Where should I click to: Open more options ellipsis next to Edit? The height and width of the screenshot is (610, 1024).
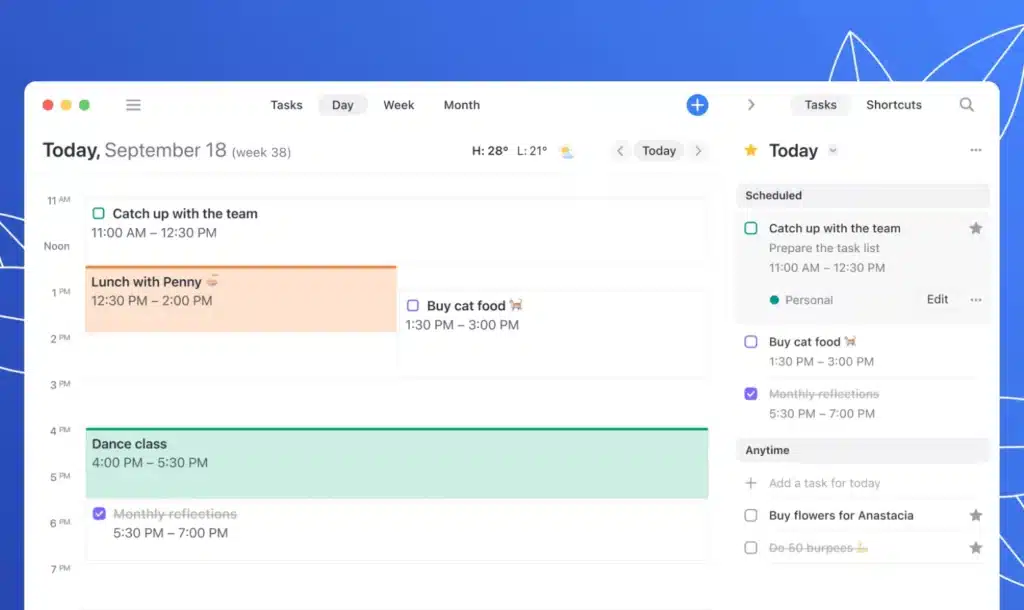(x=976, y=300)
